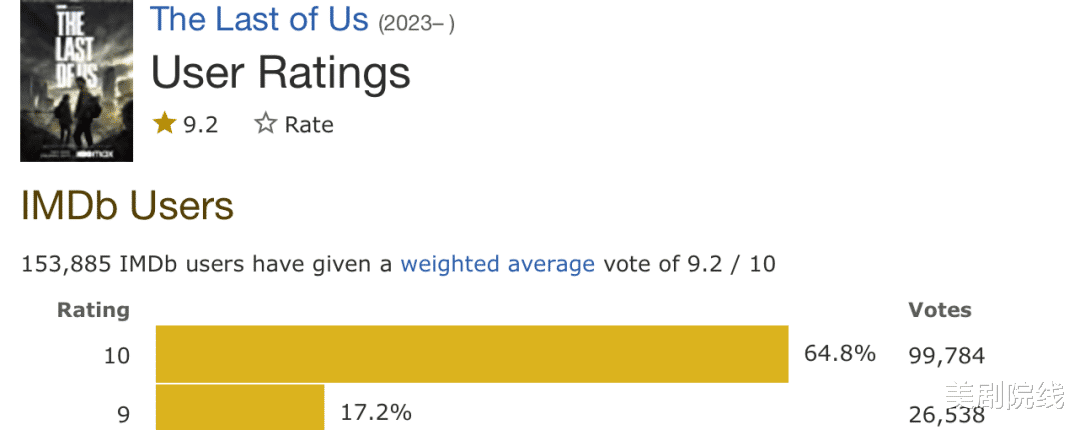Screen dimensions: 1080x430
Task: Click the (2023– ) year text
Action: [x=416, y=23]
